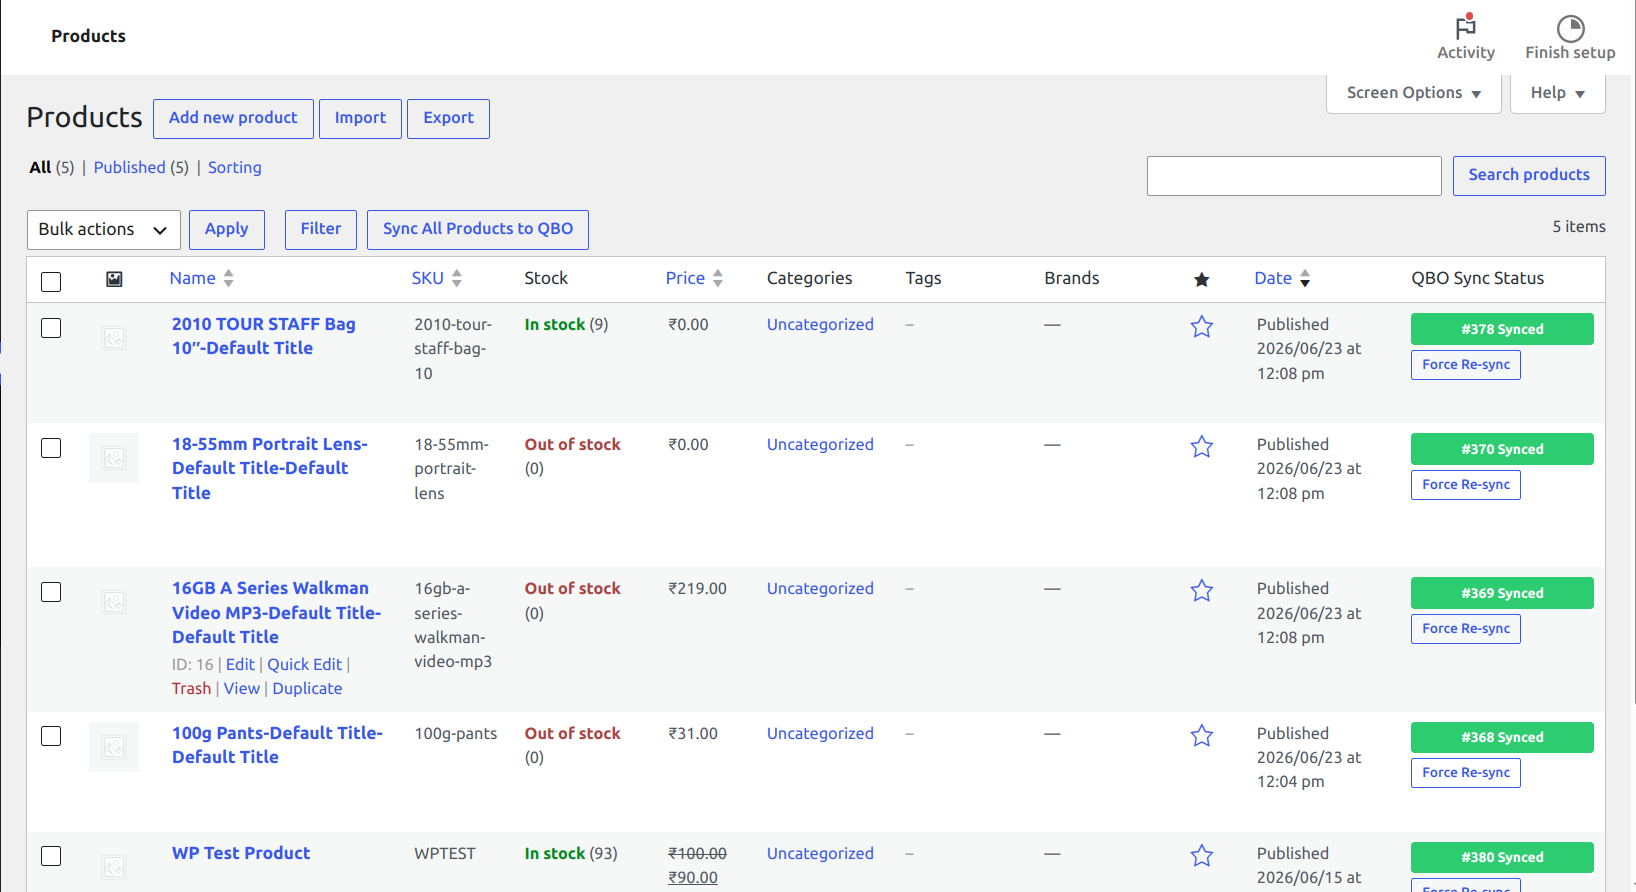Filter to Published products
1636x892 pixels.
pyautogui.click(x=130, y=167)
